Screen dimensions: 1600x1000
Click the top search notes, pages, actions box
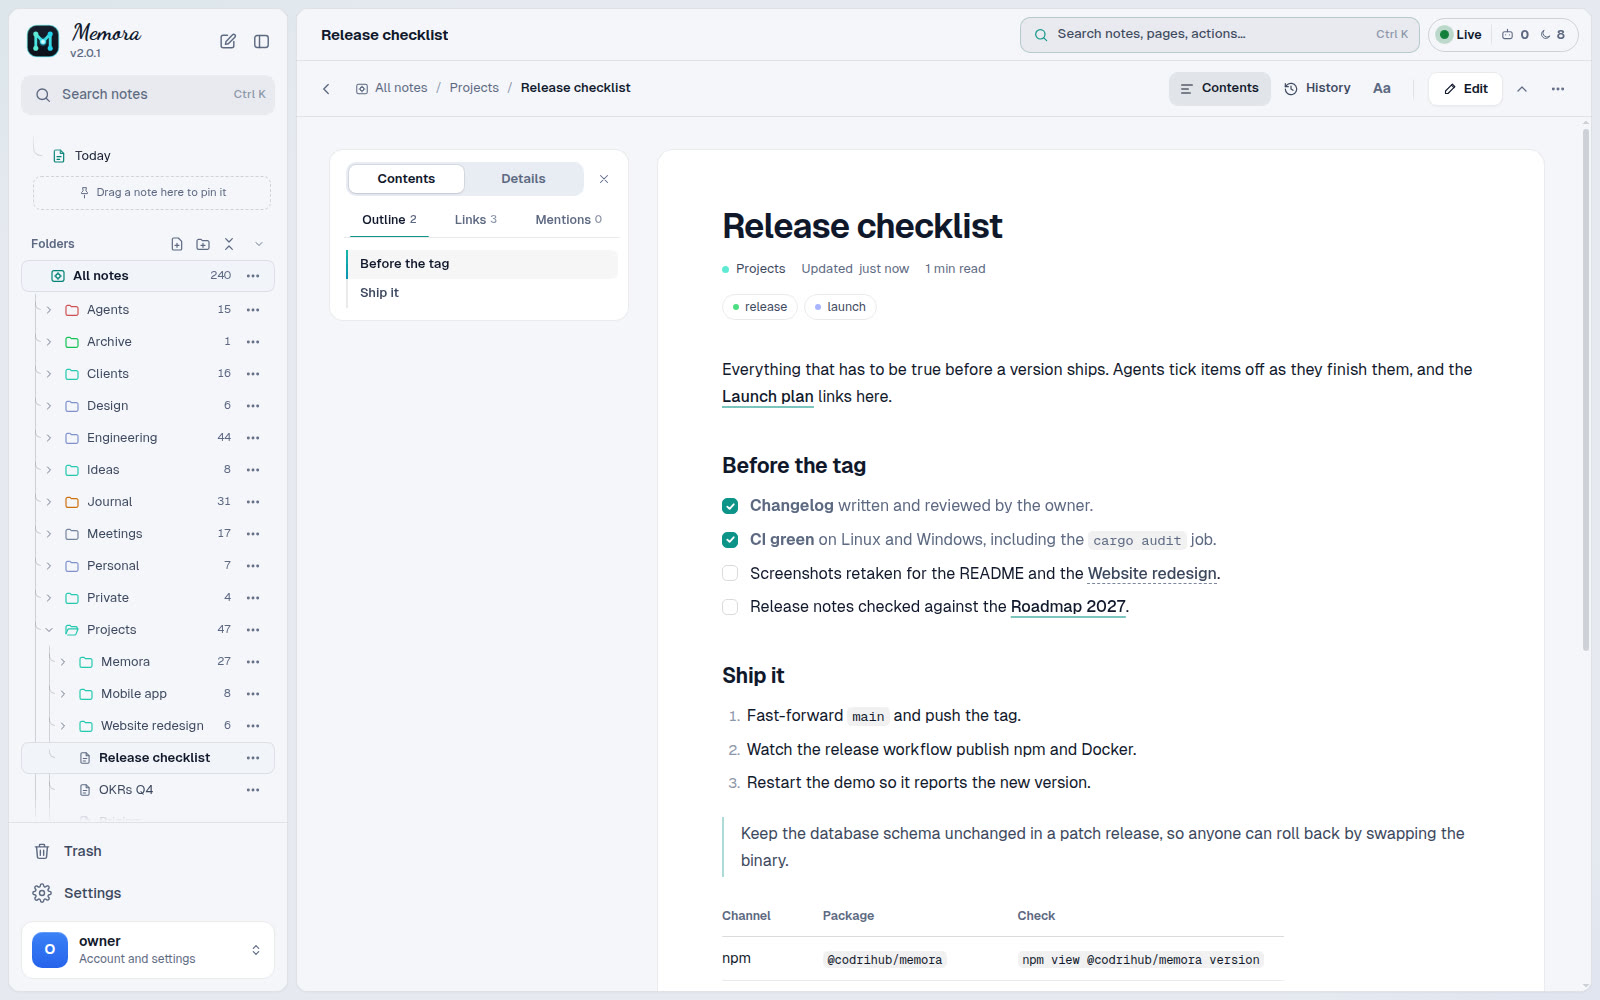click(1219, 34)
